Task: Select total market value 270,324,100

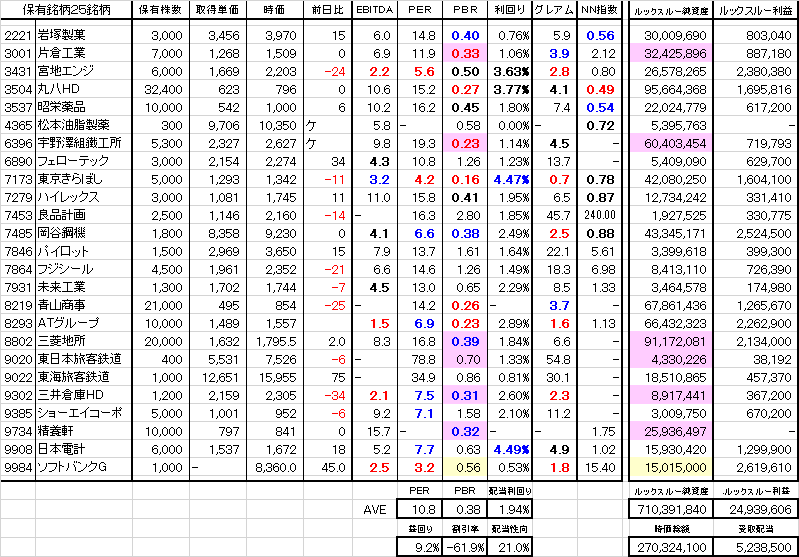Action: [x=671, y=547]
